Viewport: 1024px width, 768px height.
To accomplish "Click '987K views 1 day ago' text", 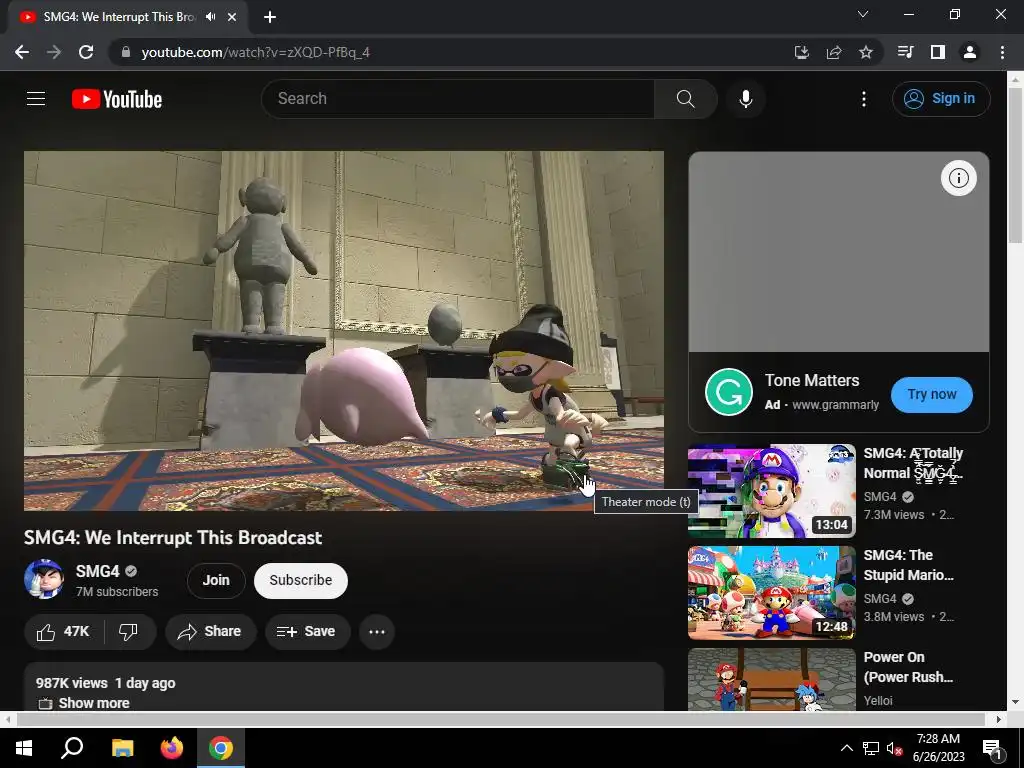I will [x=105, y=683].
